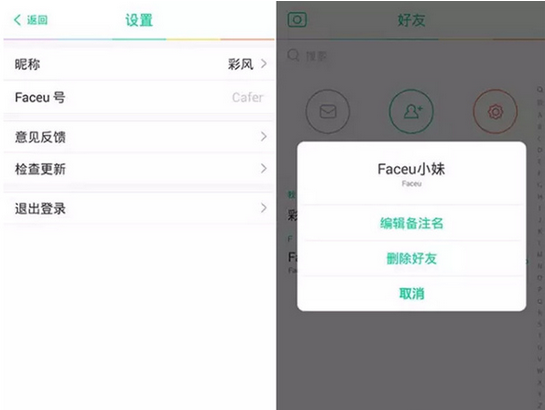Tap the 检查更新 row label
This screenshot has height=410, width=545.
pyautogui.click(x=40, y=169)
